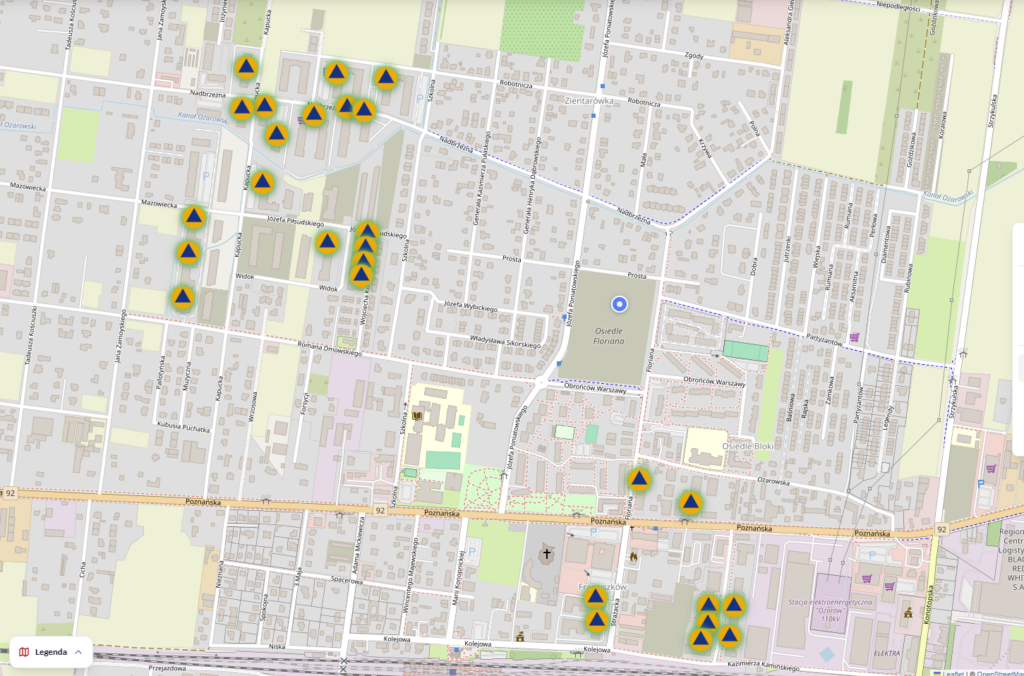1024x676 pixels.
Task: Expand the Legenda panel using its chevron
Action: [x=79, y=652]
